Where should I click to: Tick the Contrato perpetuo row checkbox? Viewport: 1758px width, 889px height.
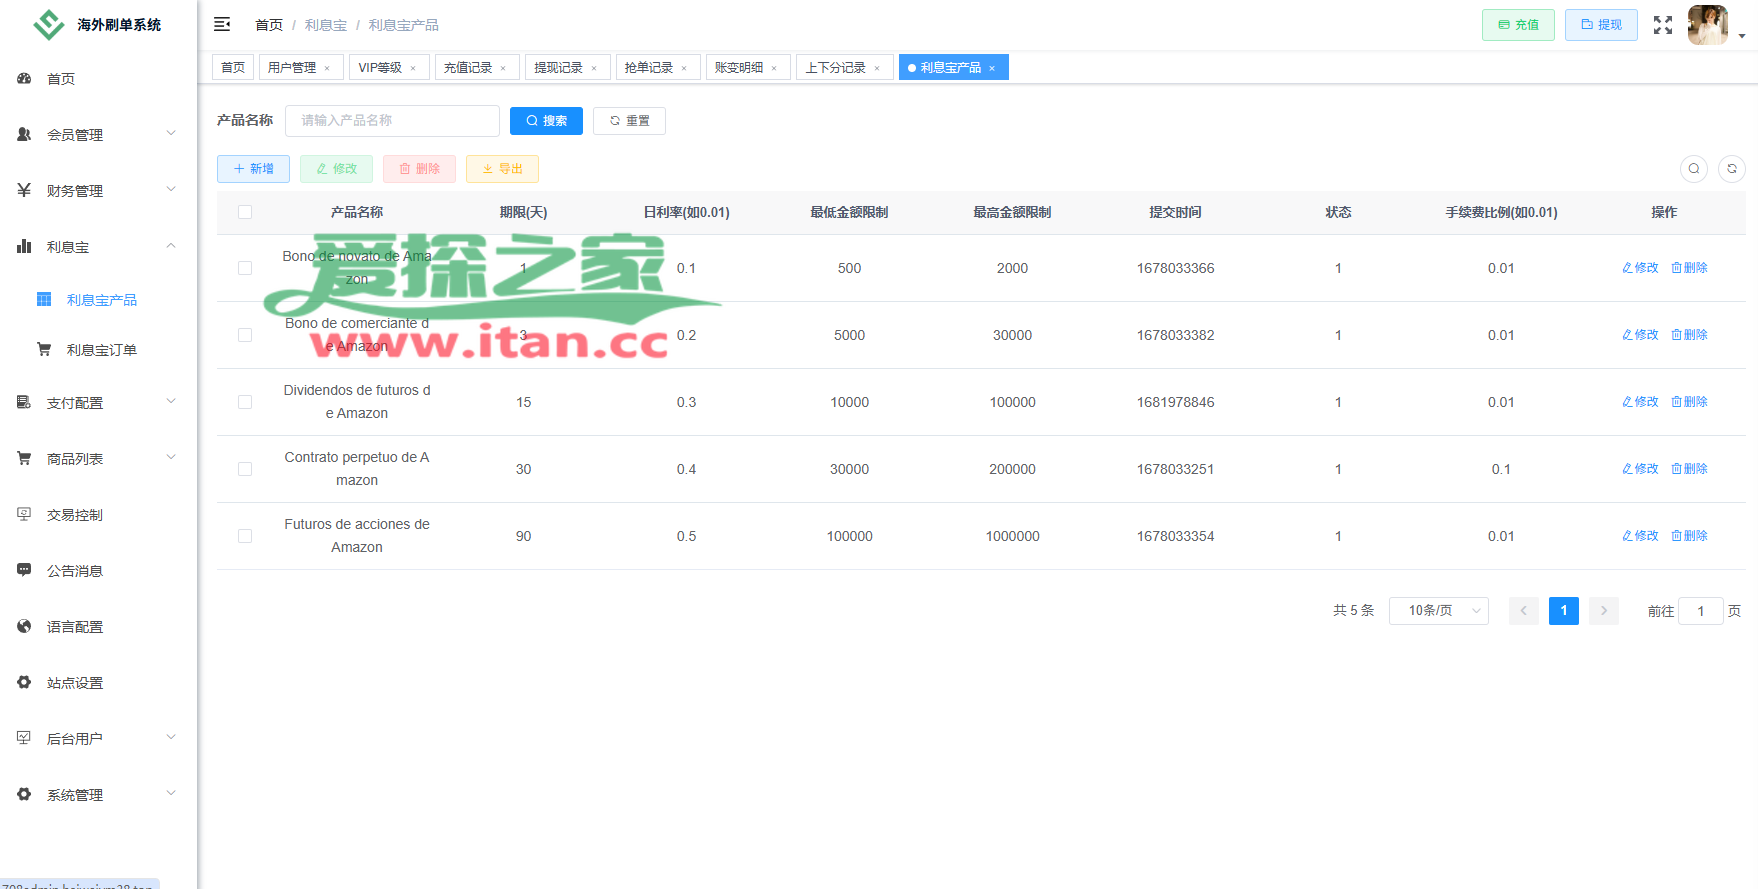[245, 469]
